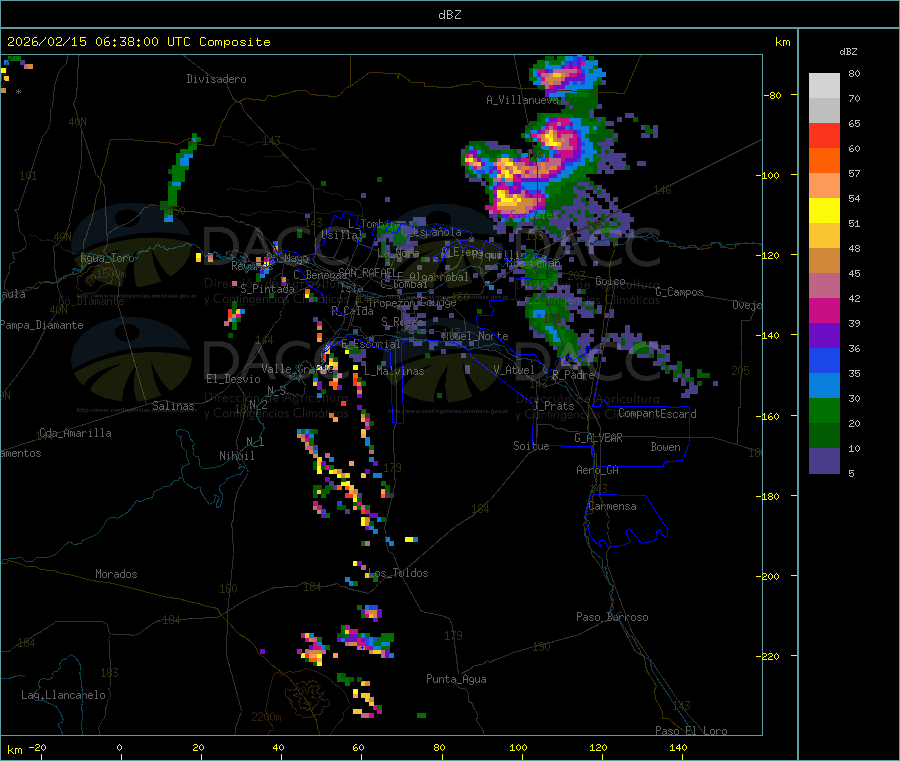Select the 140 km horizontal axis tick
This screenshot has width=900, height=761.
click(x=678, y=747)
